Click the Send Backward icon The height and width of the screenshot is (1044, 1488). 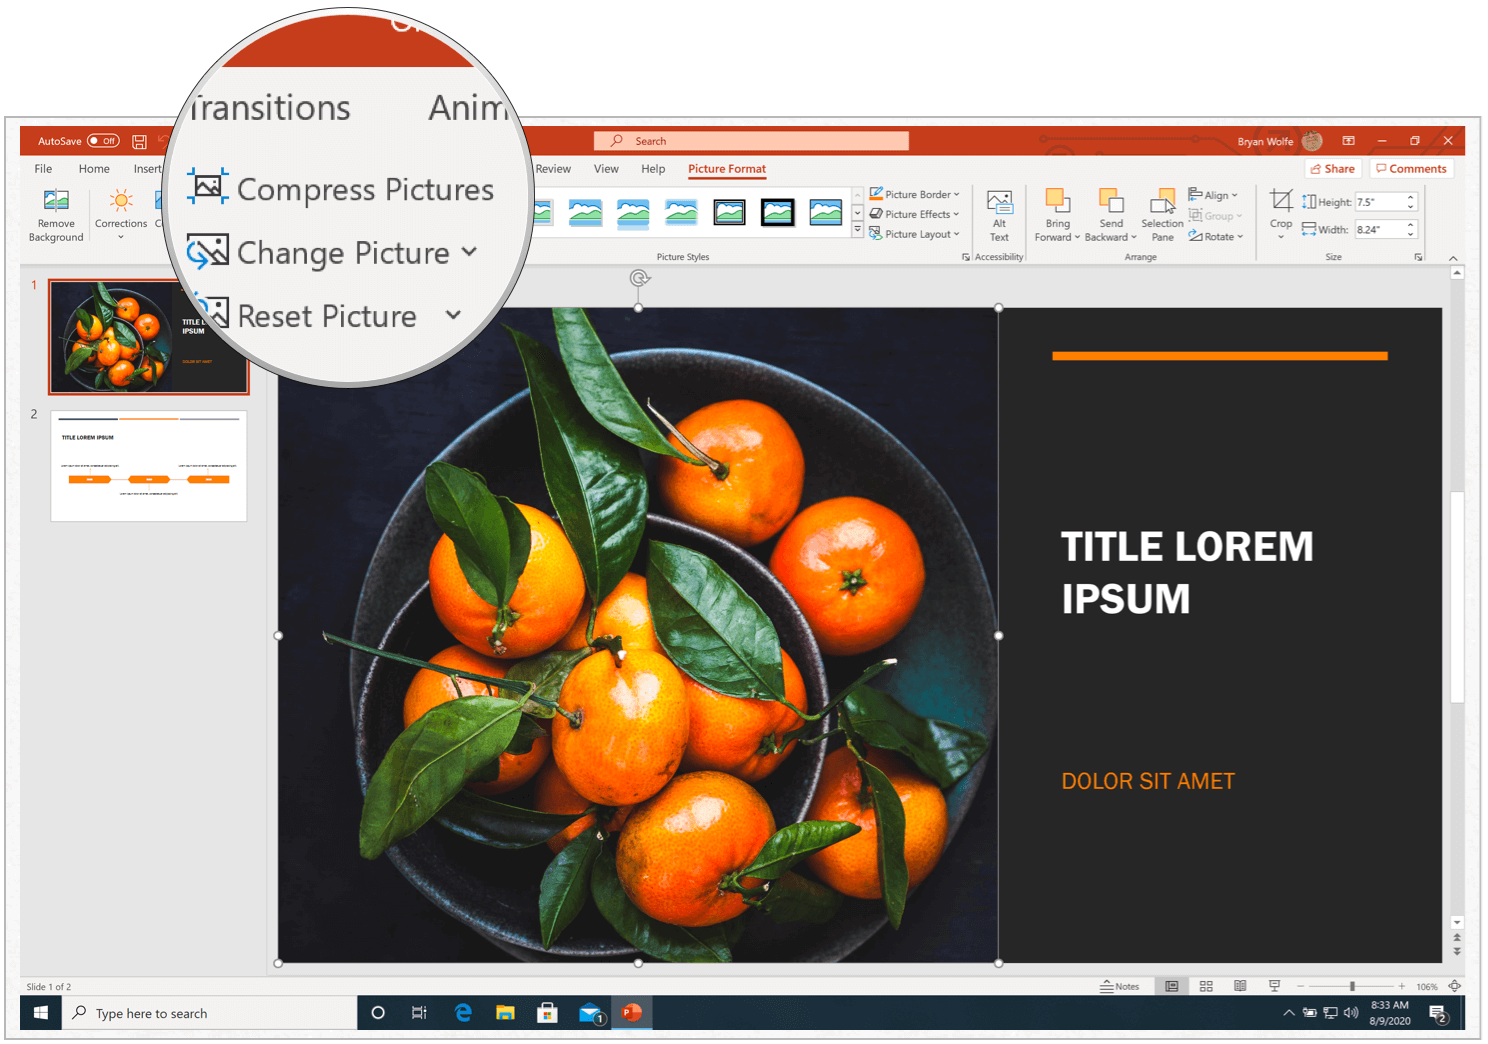pos(1111,201)
